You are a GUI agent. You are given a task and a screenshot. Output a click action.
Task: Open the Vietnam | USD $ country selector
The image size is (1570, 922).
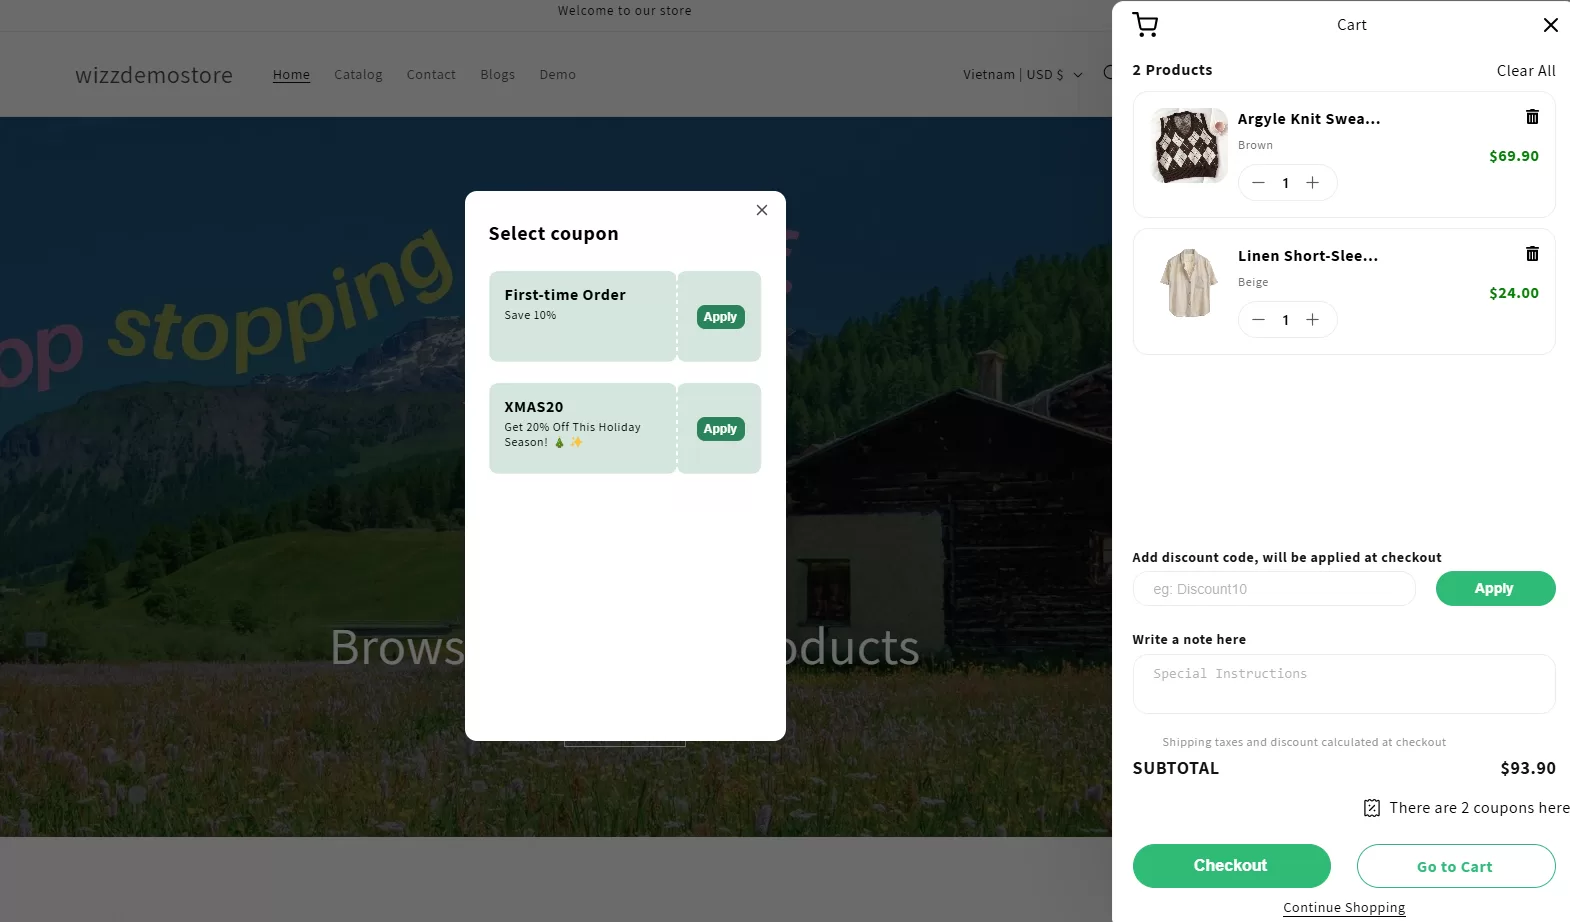point(1022,75)
